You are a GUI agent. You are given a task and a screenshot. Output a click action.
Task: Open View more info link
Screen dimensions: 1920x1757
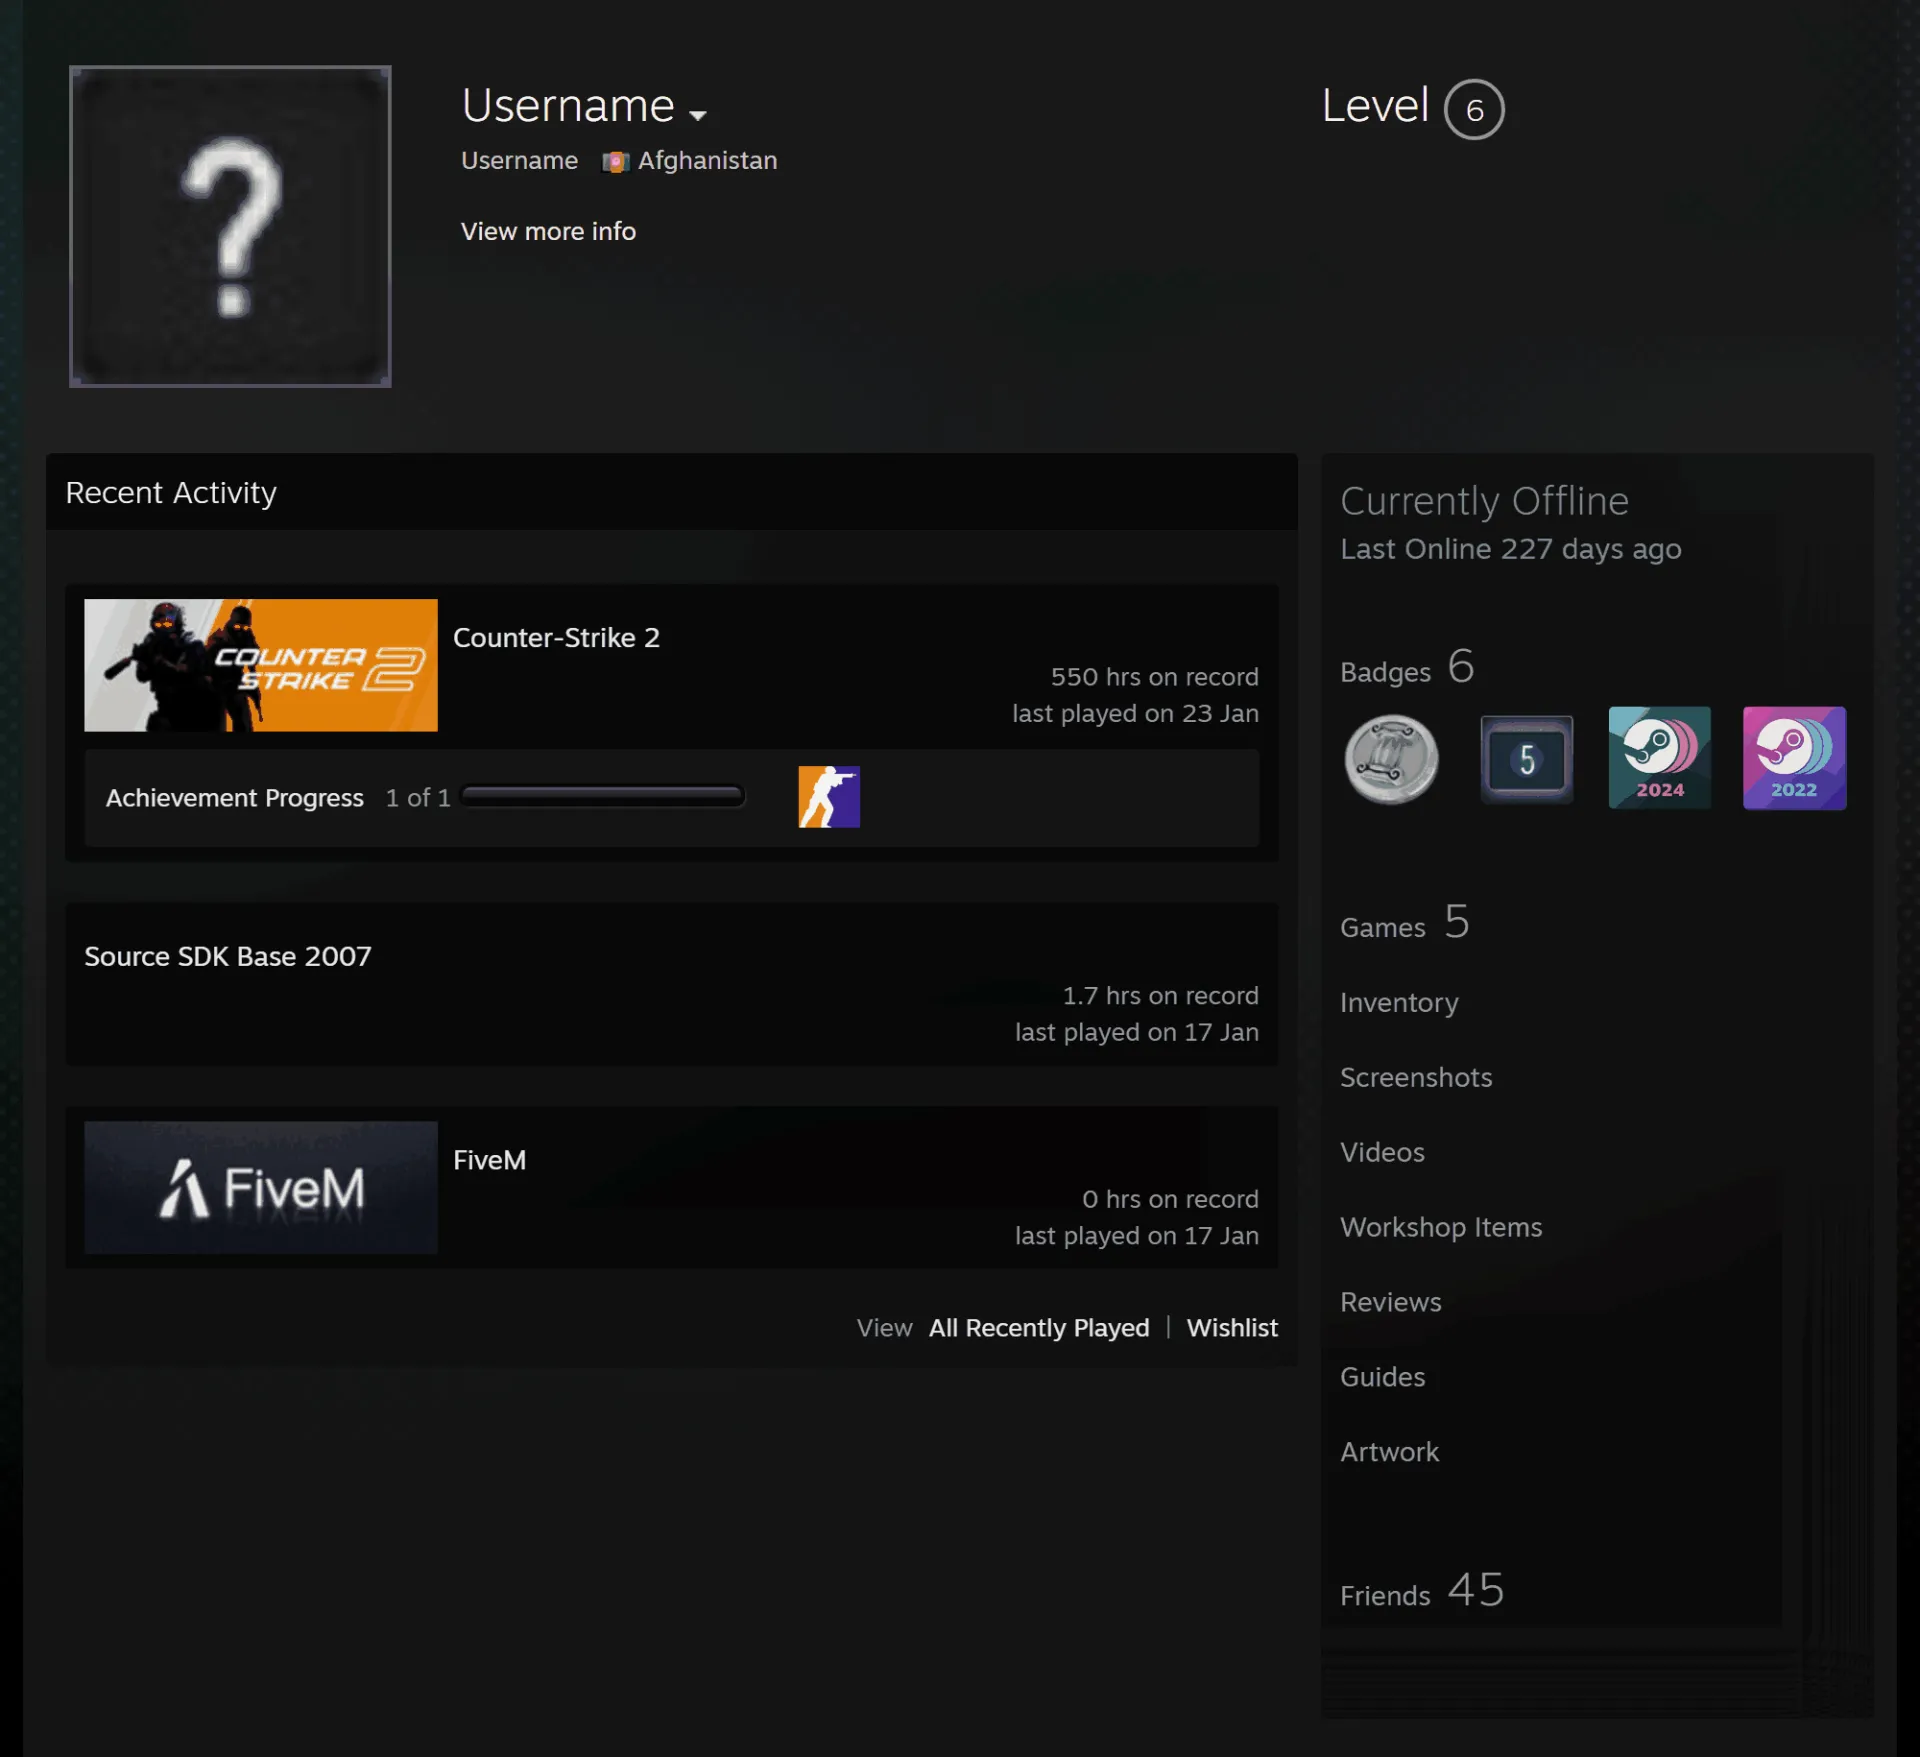548,231
